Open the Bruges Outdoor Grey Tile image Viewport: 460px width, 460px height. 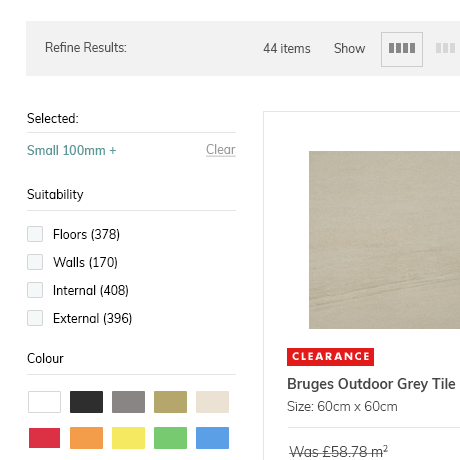(x=384, y=240)
